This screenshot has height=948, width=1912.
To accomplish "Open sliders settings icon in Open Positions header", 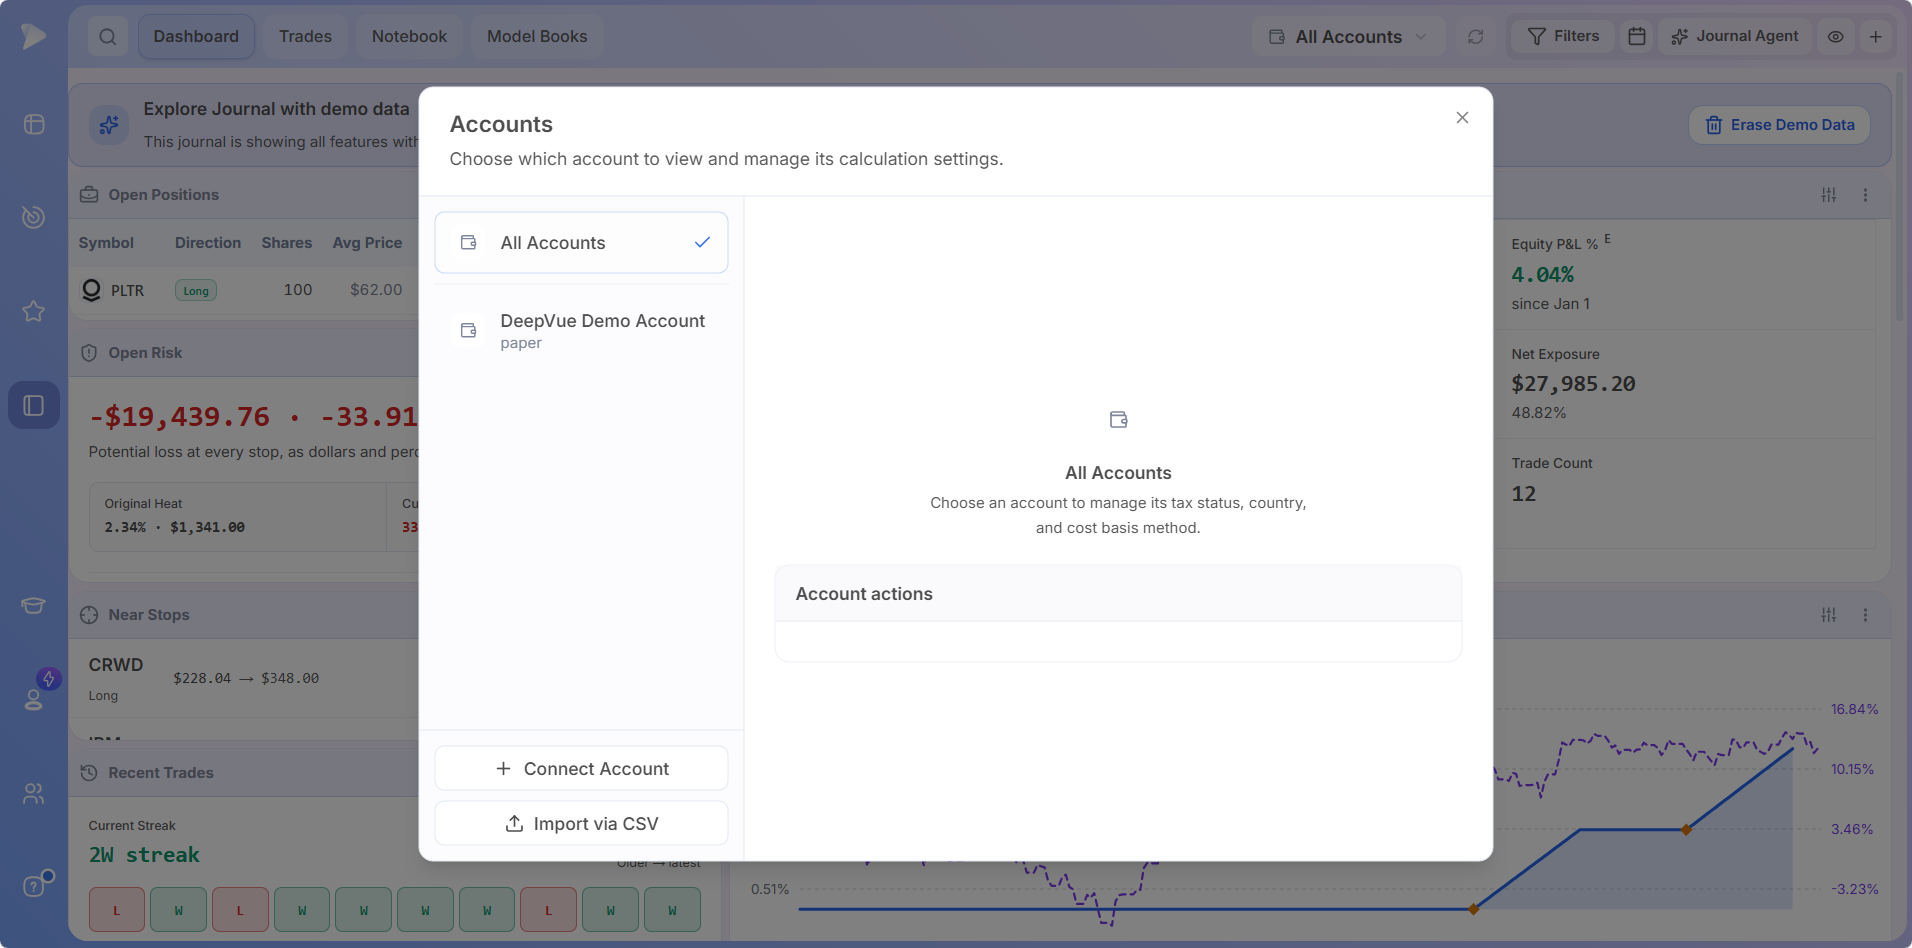I will (1829, 195).
